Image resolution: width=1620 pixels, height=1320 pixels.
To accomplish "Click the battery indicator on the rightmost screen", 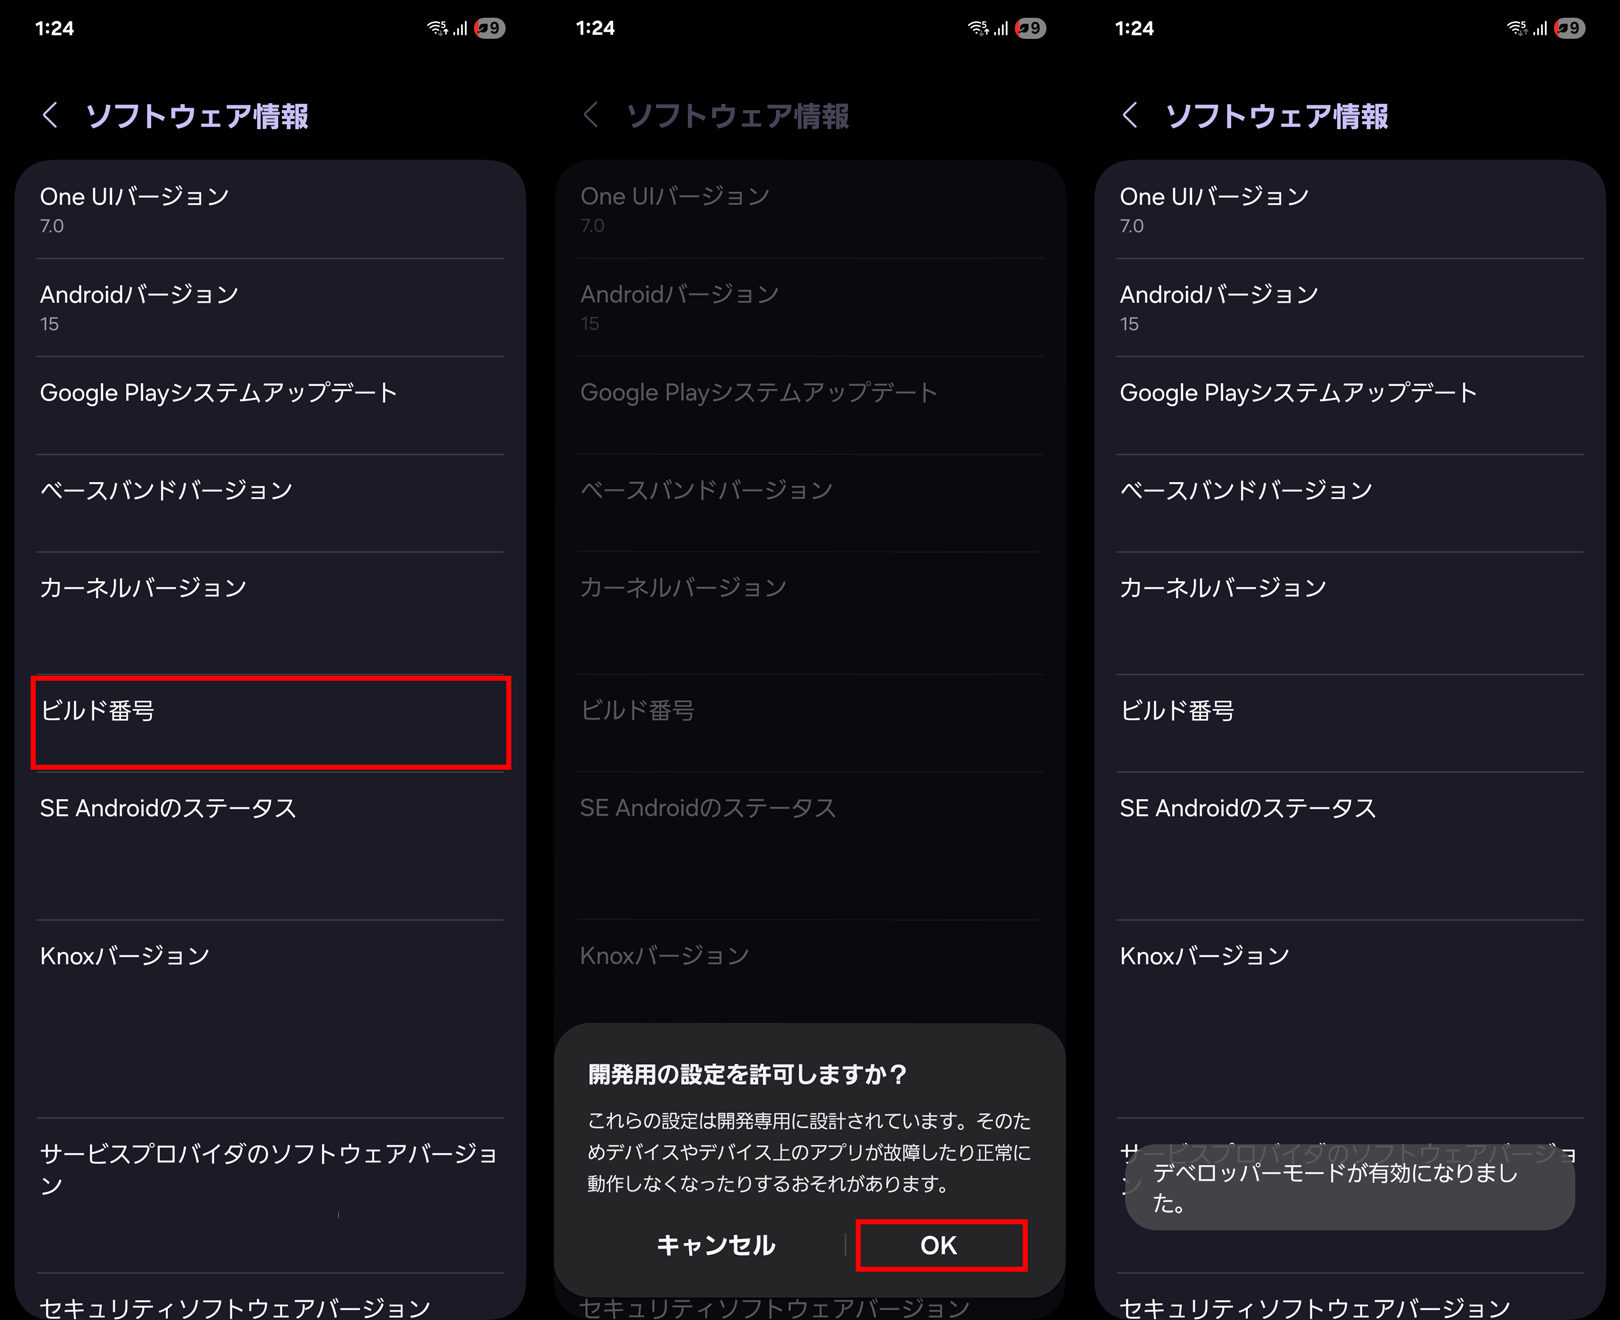I will pos(1569,28).
